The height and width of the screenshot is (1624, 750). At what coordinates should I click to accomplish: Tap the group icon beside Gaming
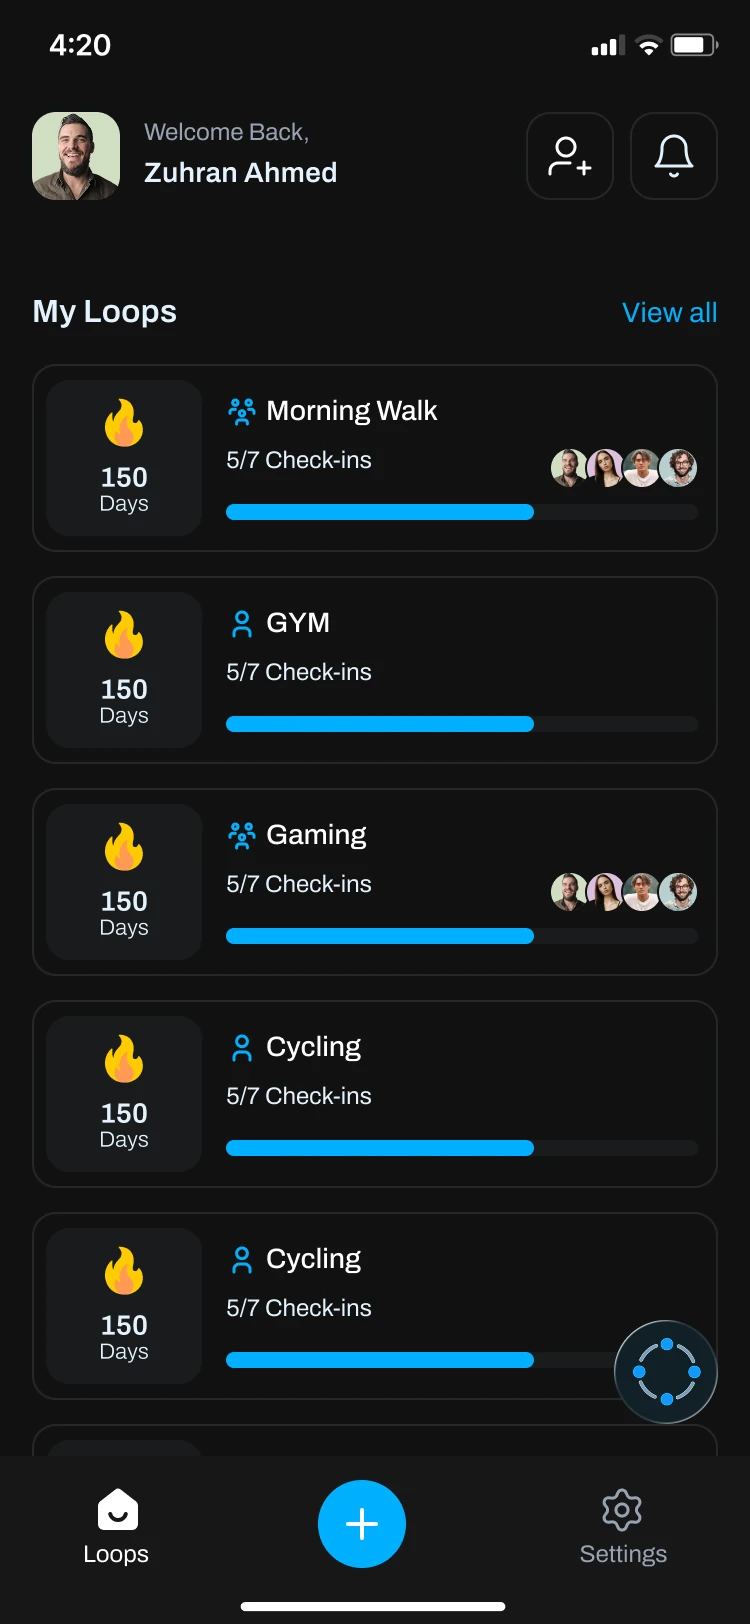click(x=242, y=835)
